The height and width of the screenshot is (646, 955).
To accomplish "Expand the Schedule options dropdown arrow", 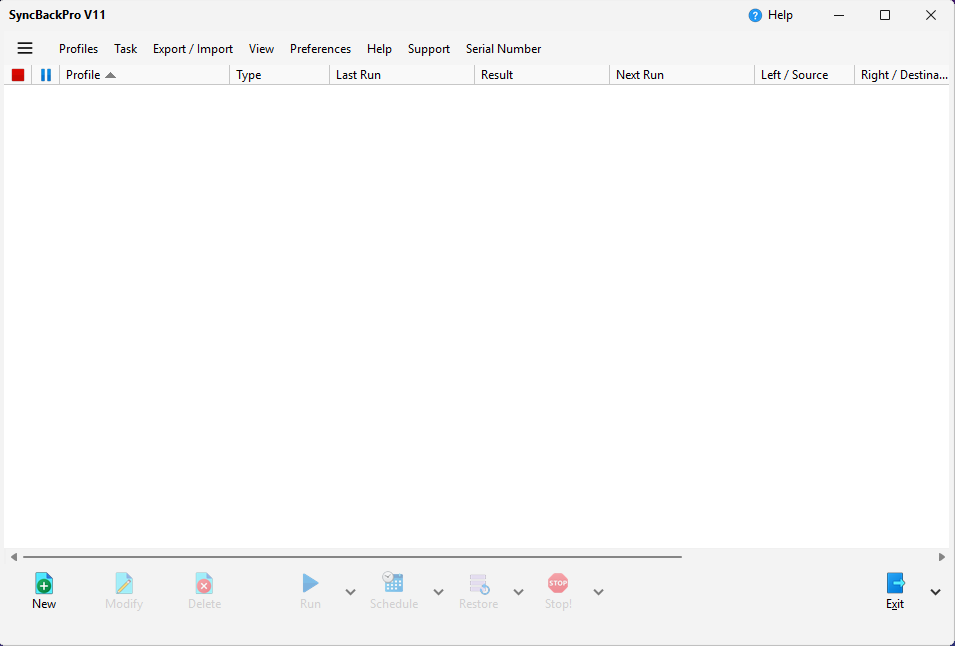I will (439, 592).
